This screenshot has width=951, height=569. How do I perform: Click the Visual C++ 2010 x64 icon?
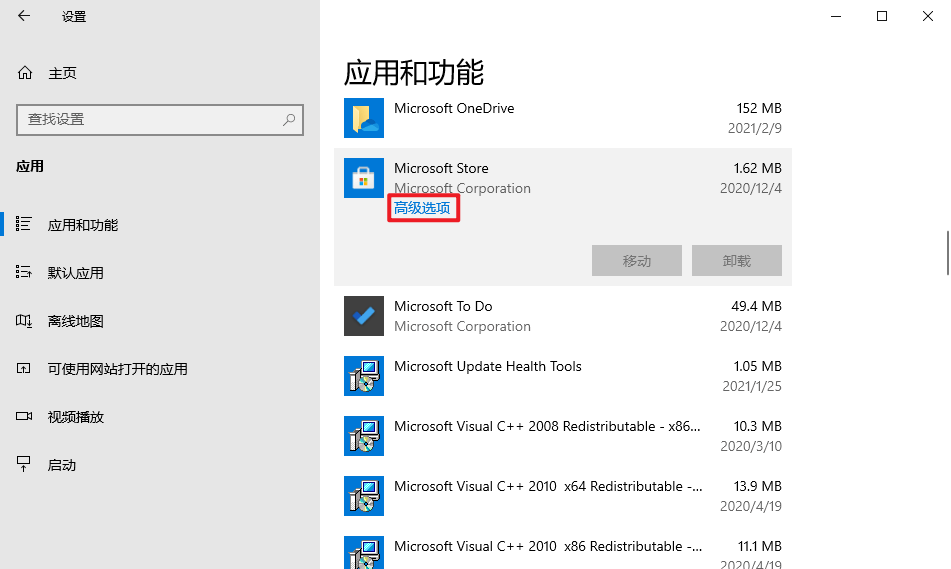[364, 496]
